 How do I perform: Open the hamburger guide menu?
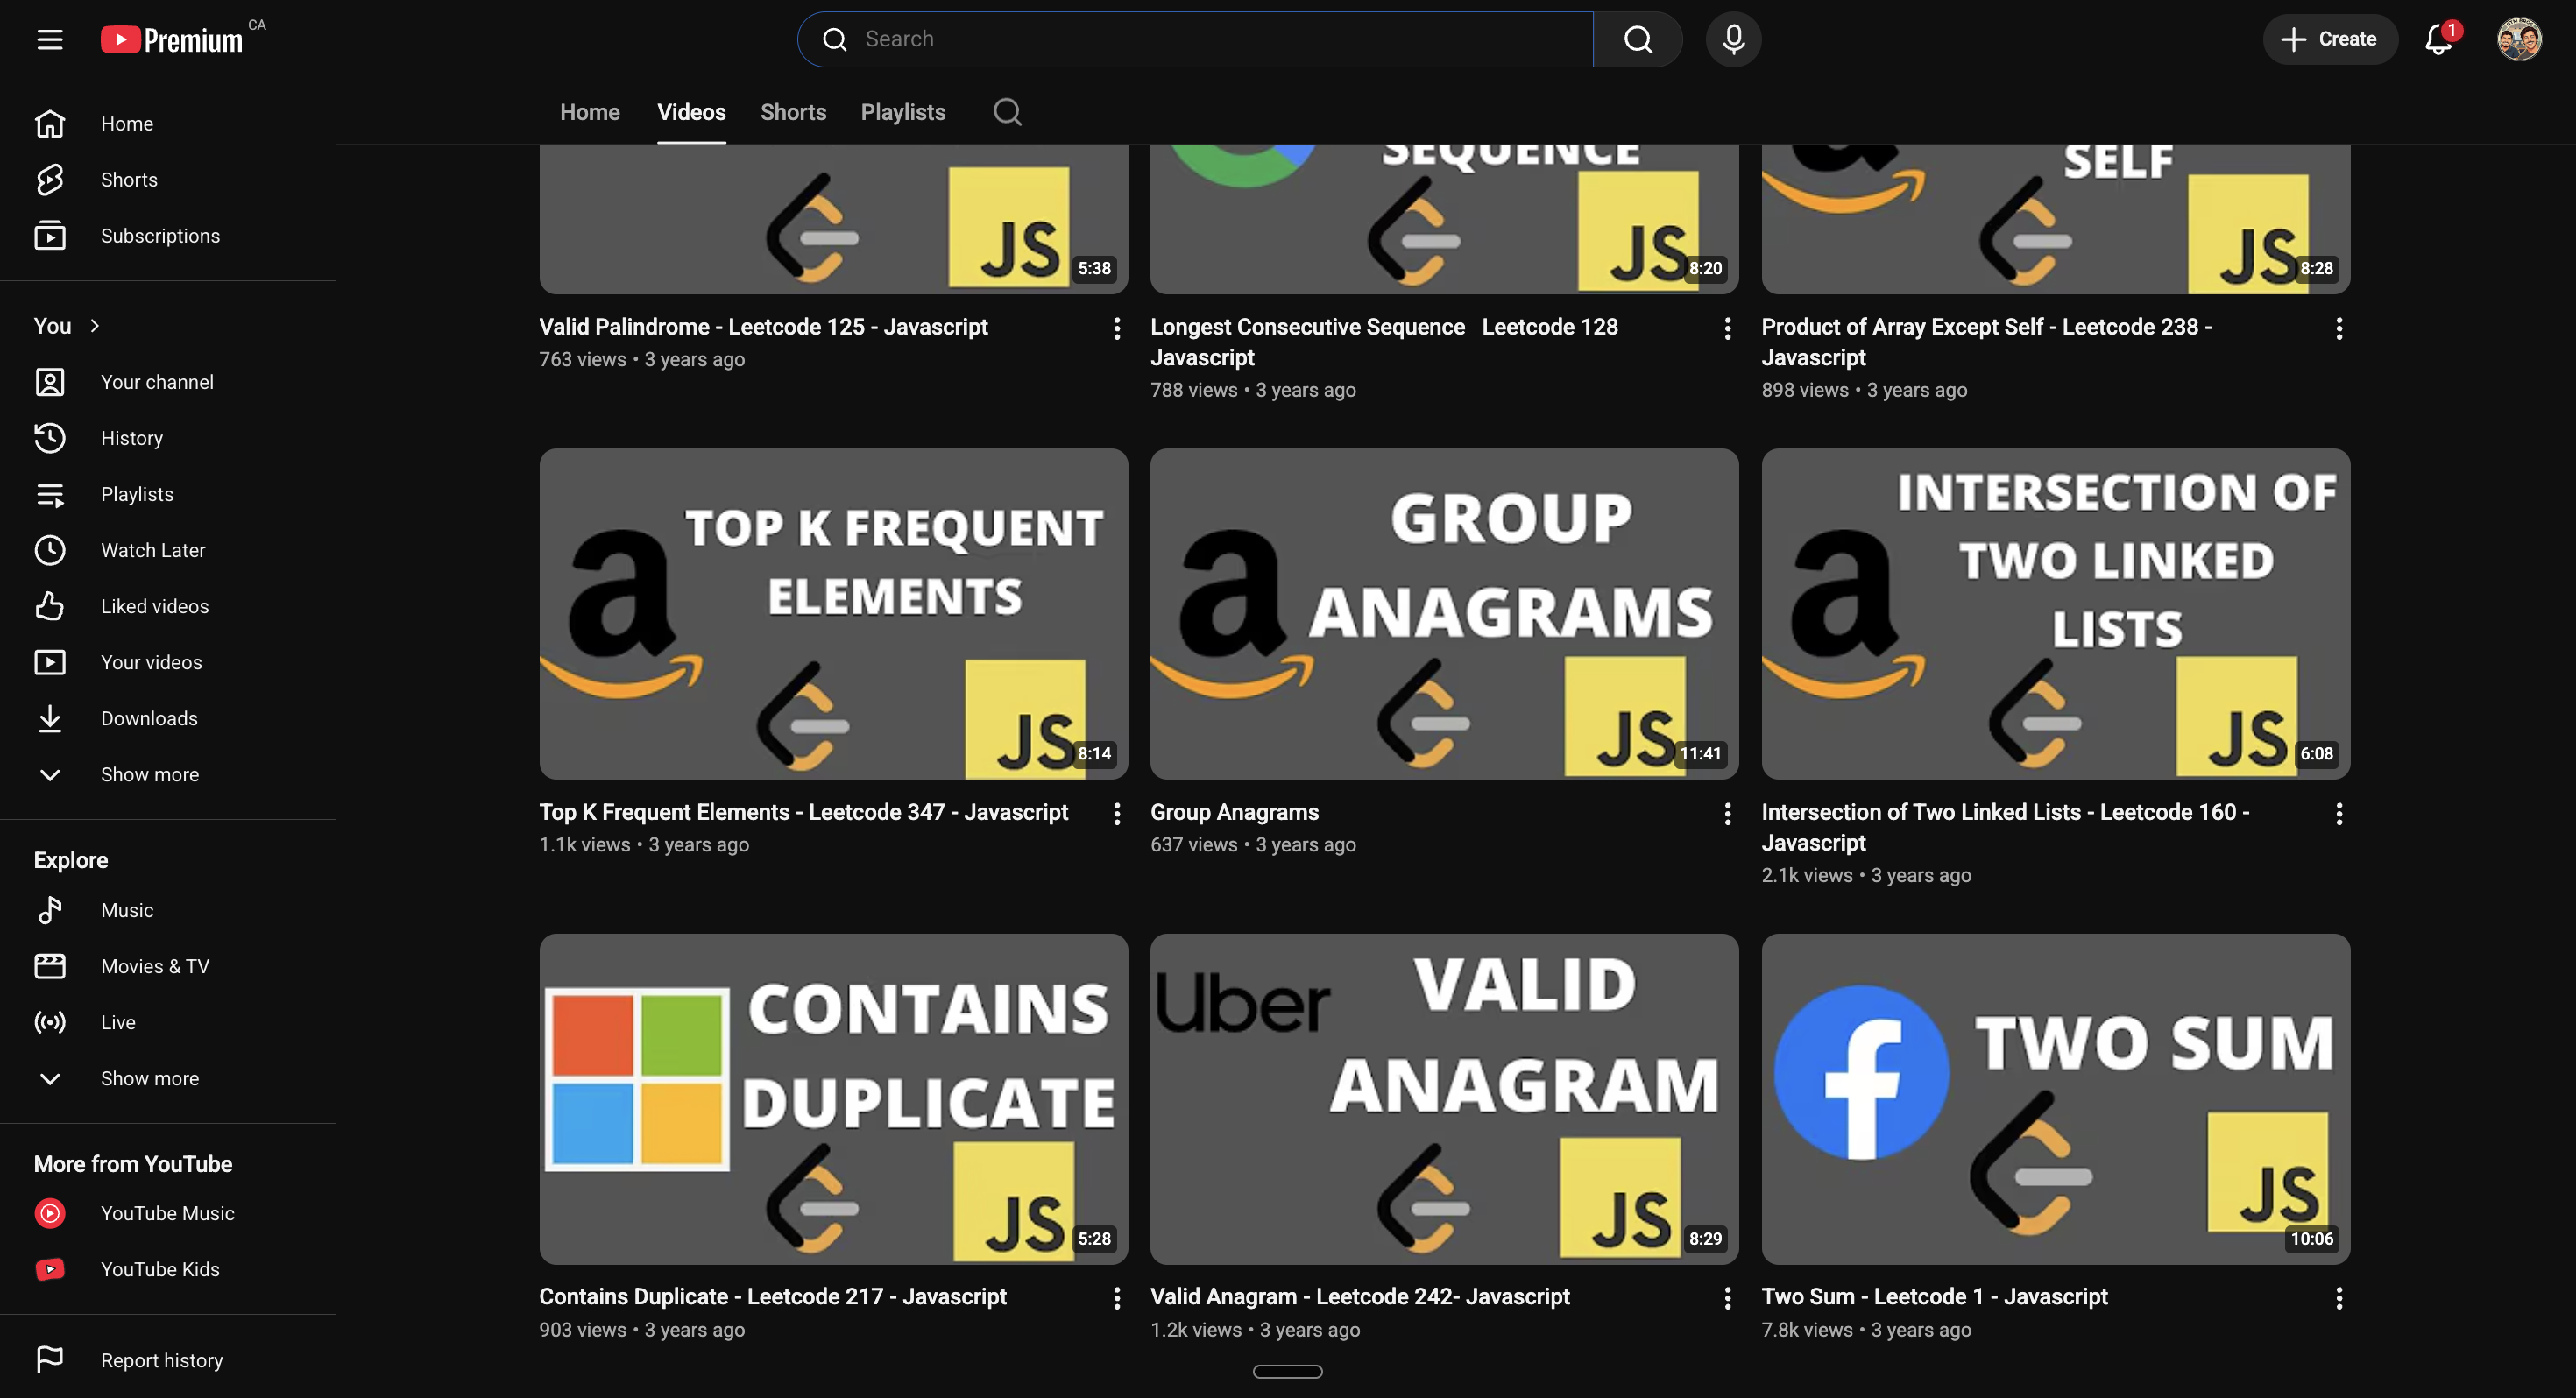pos(50,39)
